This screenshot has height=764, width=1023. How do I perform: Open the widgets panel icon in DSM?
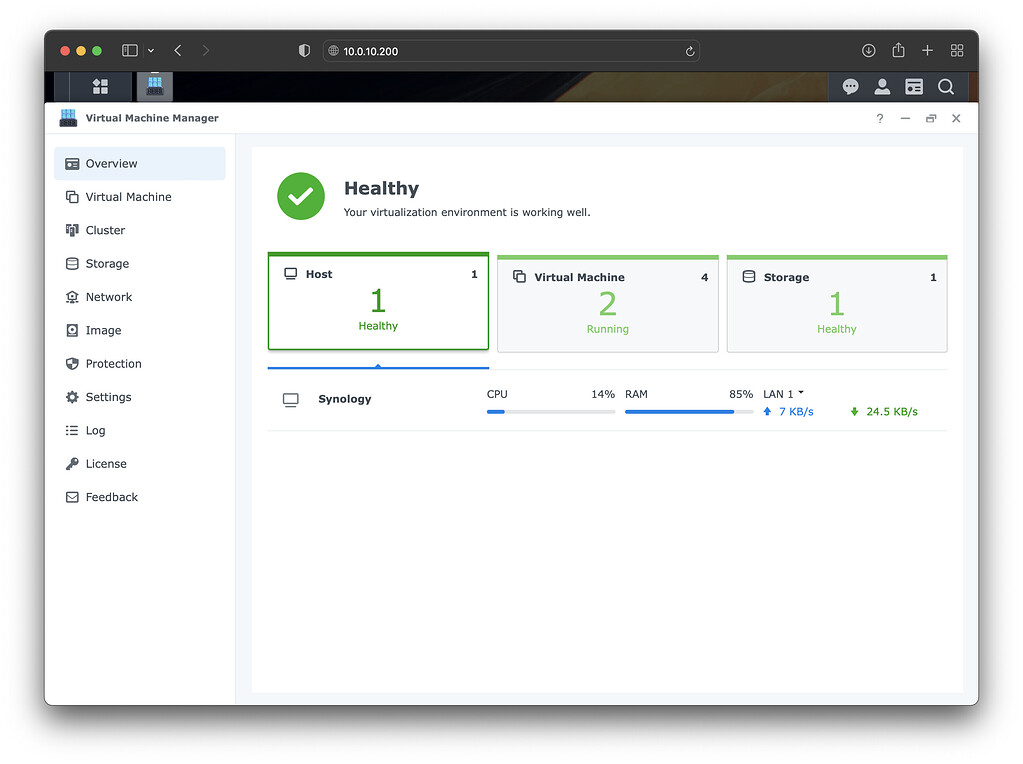tap(913, 86)
